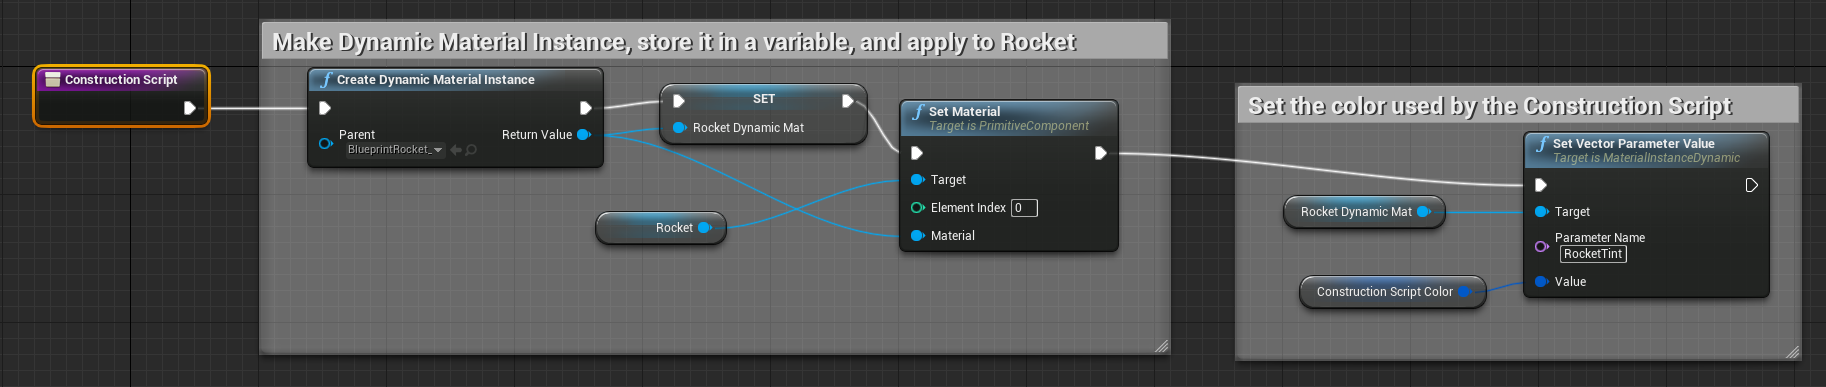
Task: Click the Parameter Name pin circle
Action: 1541,246
